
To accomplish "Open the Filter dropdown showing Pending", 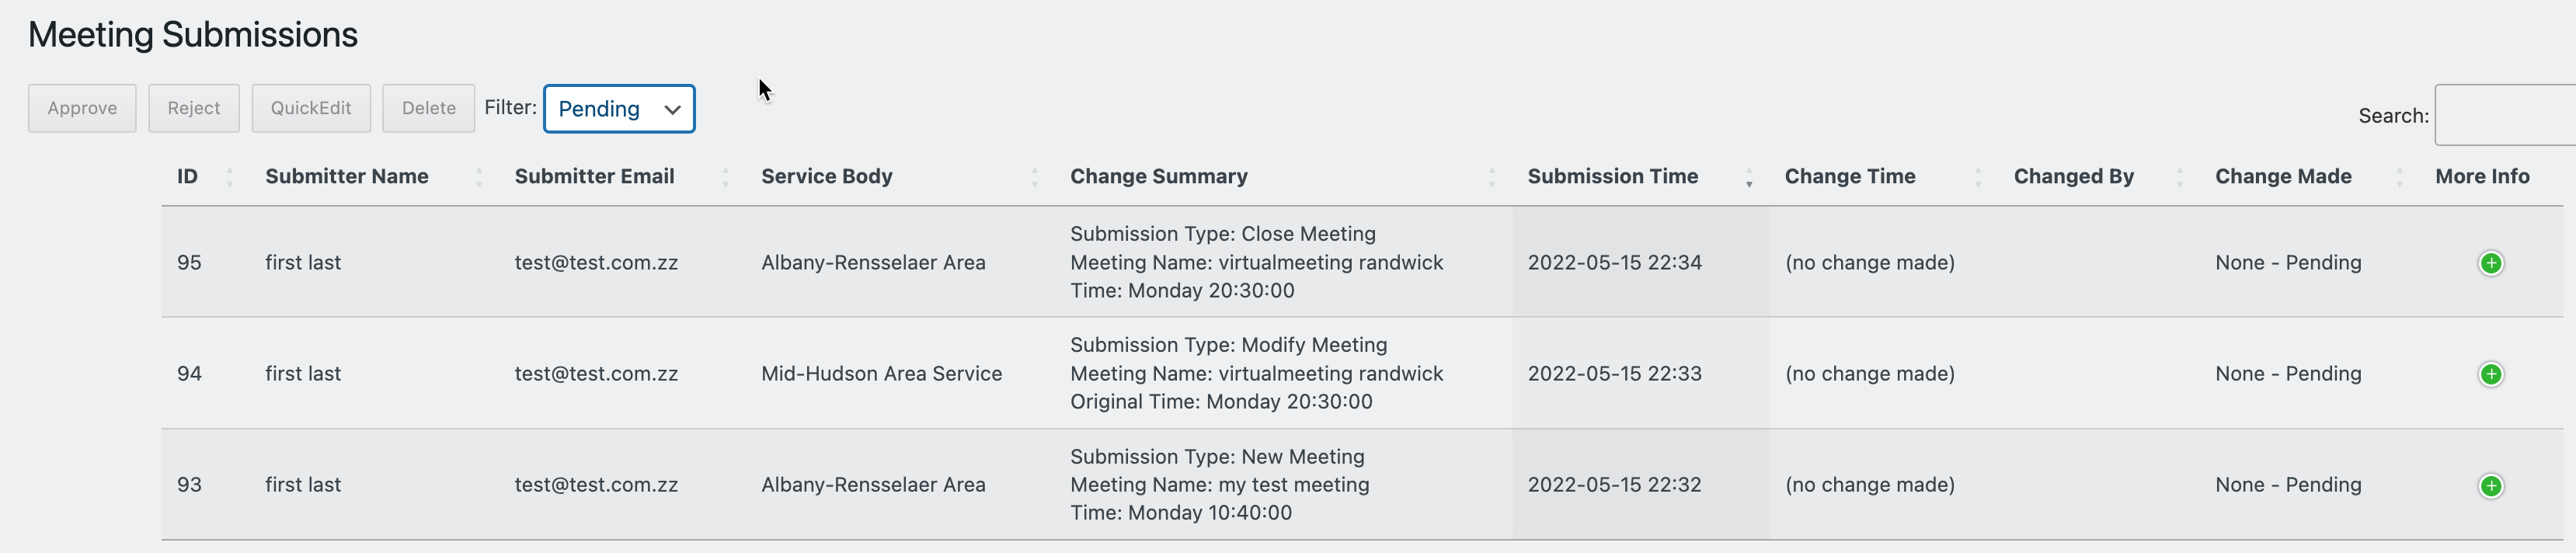I will click(618, 108).
